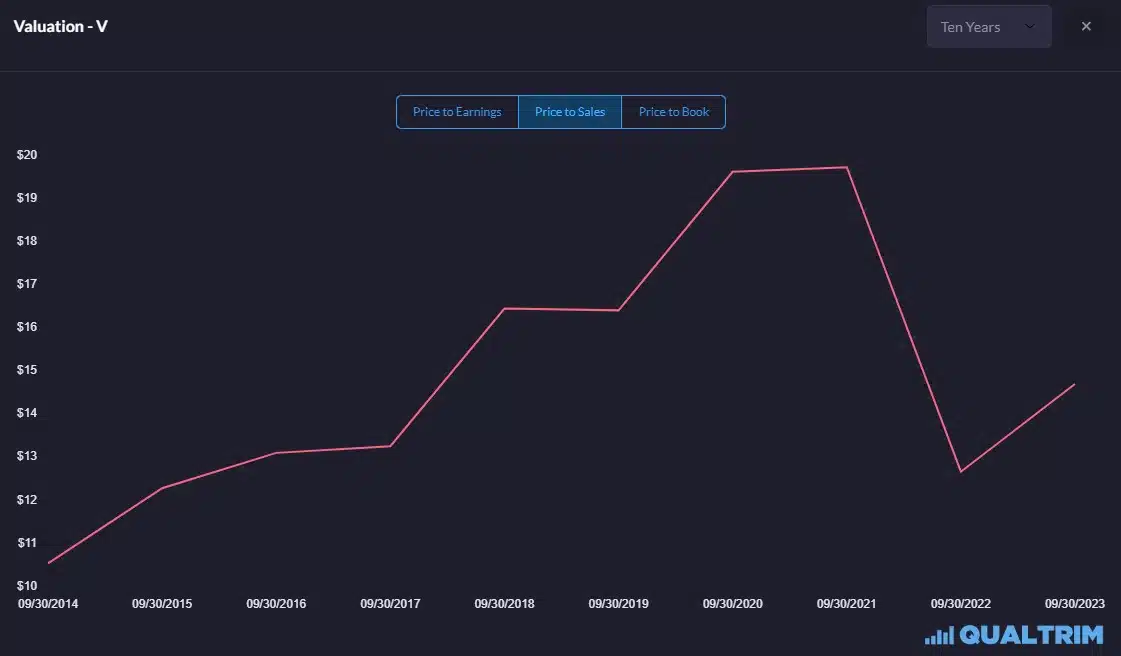Click the 09/30/2018 axis label
The width and height of the screenshot is (1121, 656).
[x=505, y=603]
